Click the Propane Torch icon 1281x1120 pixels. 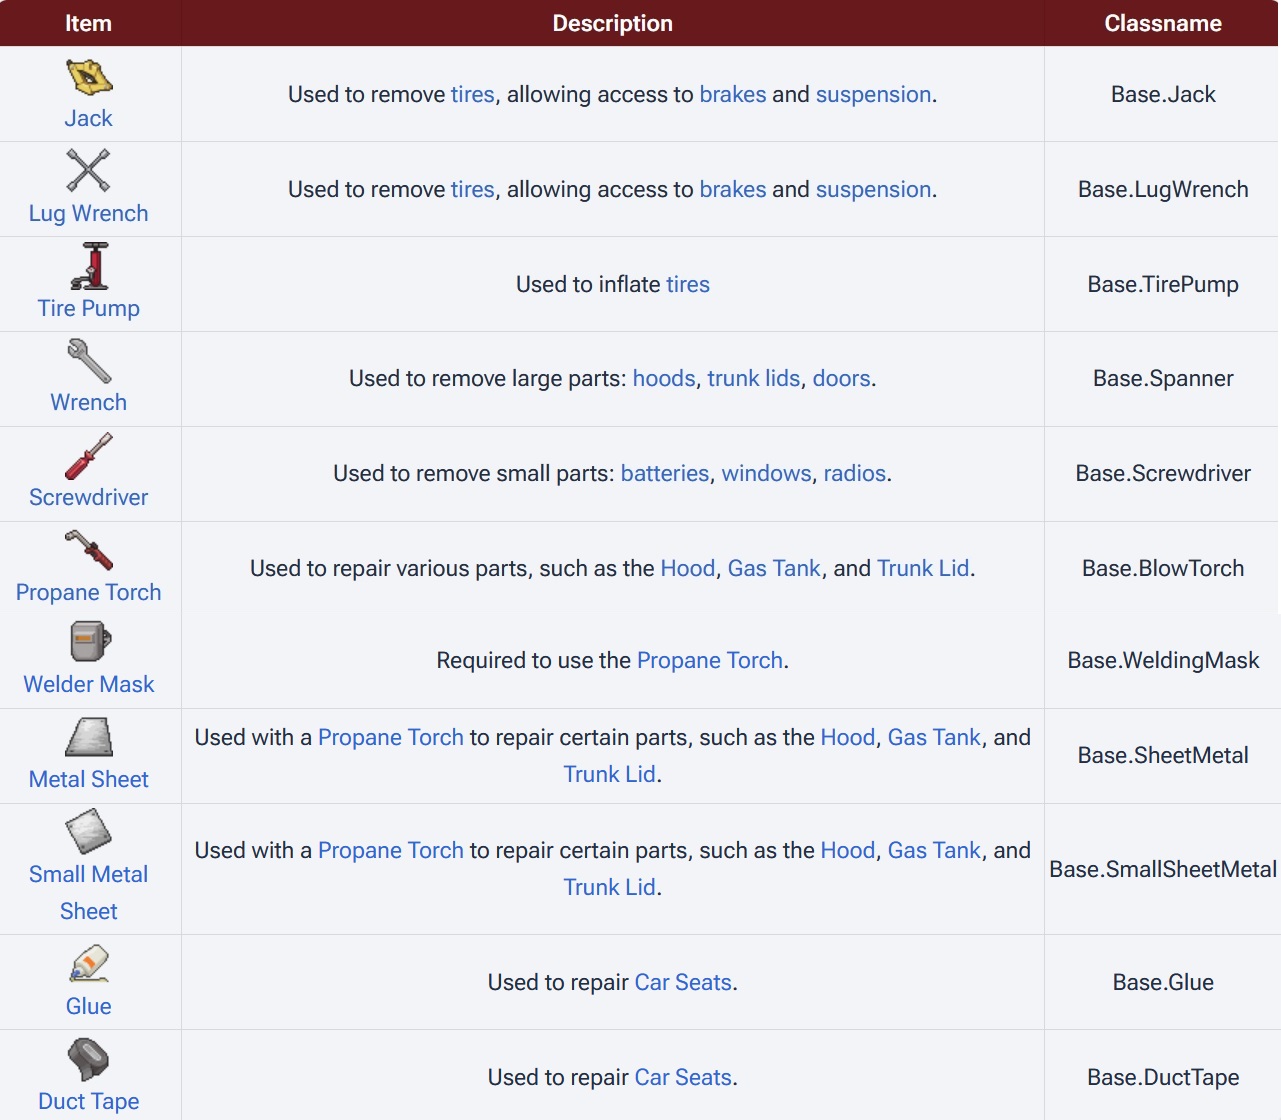click(89, 550)
